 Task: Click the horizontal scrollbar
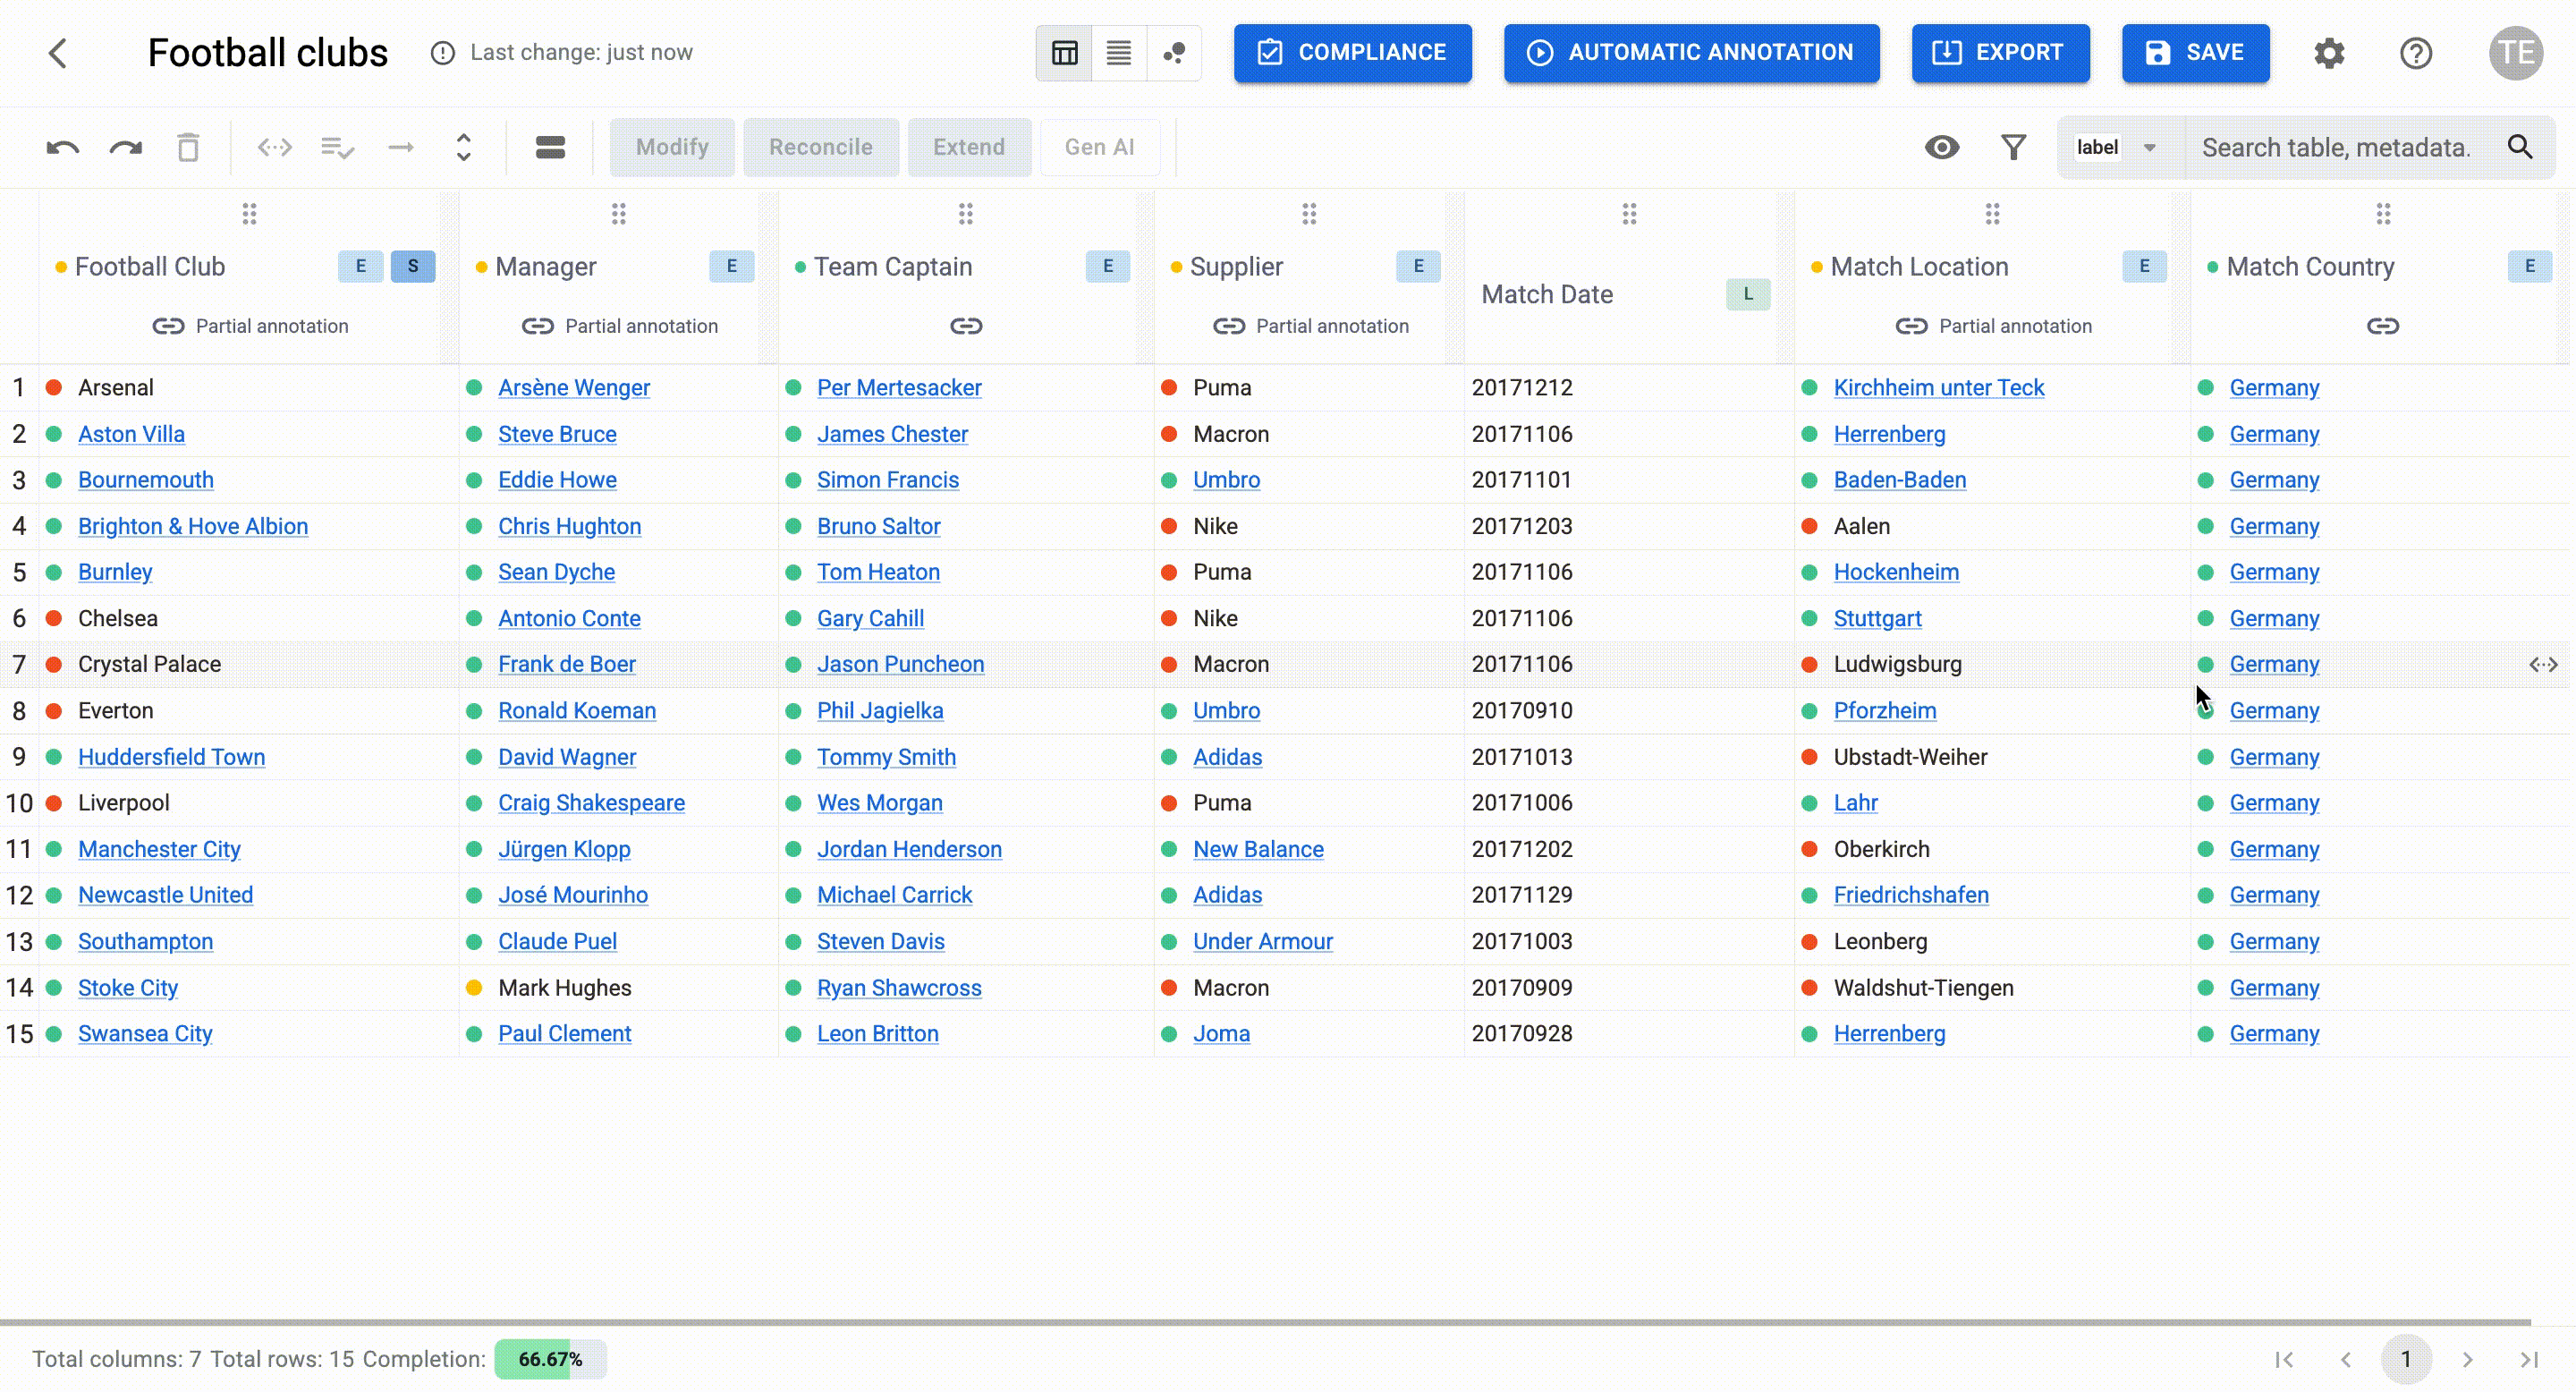(1265, 1322)
